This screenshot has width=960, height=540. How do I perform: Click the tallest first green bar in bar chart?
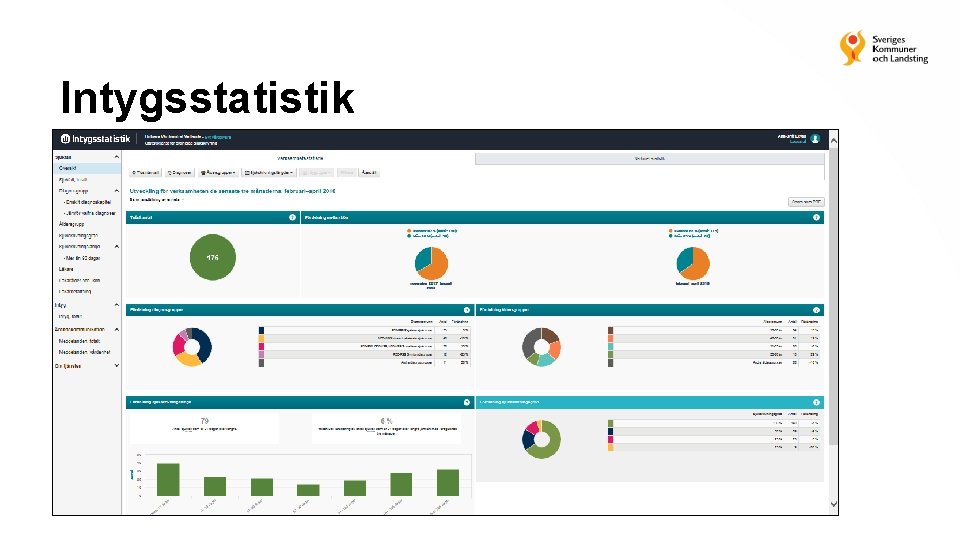pyautogui.click(x=168, y=479)
